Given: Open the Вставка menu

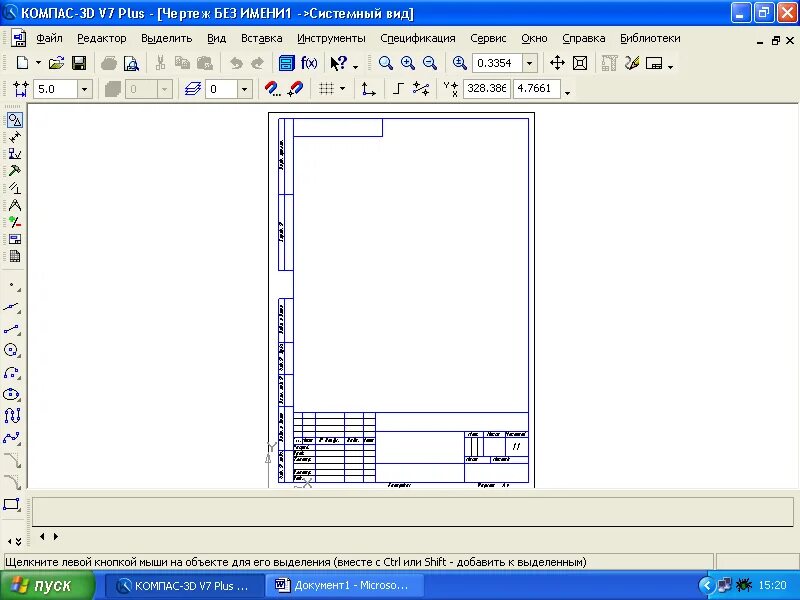Looking at the screenshot, I should (262, 38).
